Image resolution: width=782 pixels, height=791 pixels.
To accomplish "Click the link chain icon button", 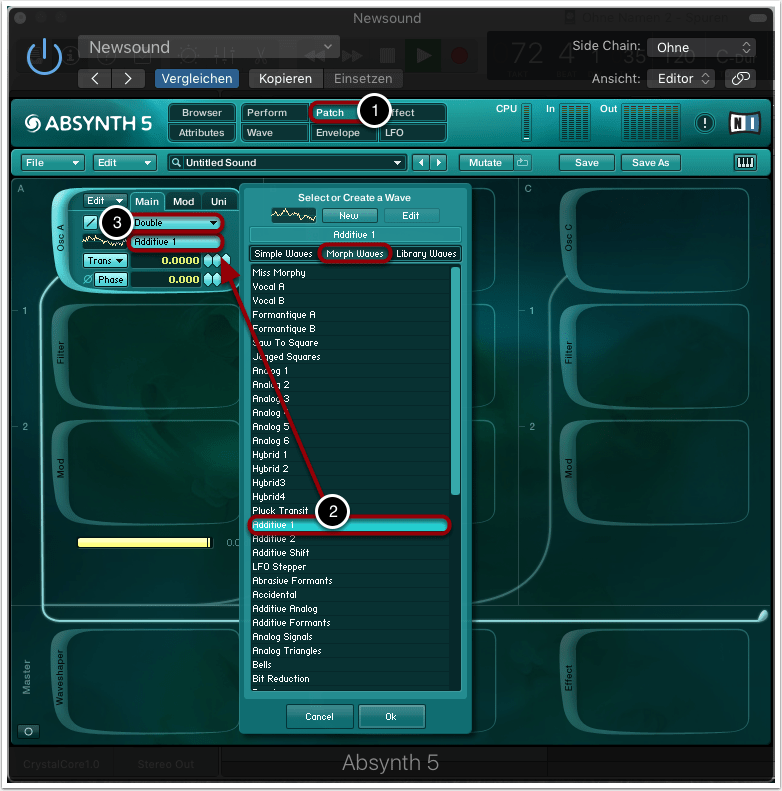I will coord(740,79).
